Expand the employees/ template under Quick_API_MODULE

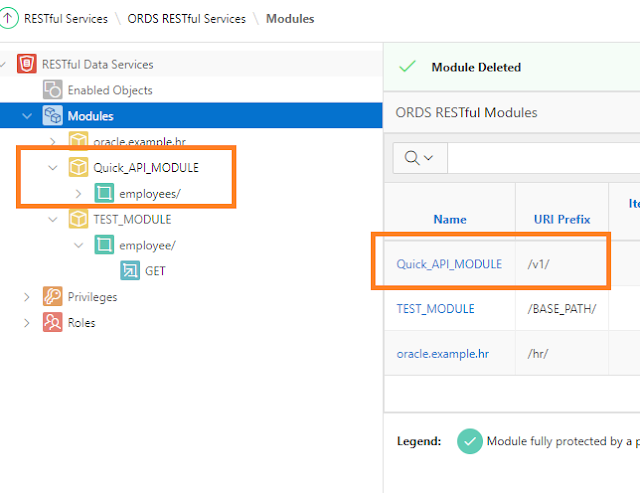(78, 193)
